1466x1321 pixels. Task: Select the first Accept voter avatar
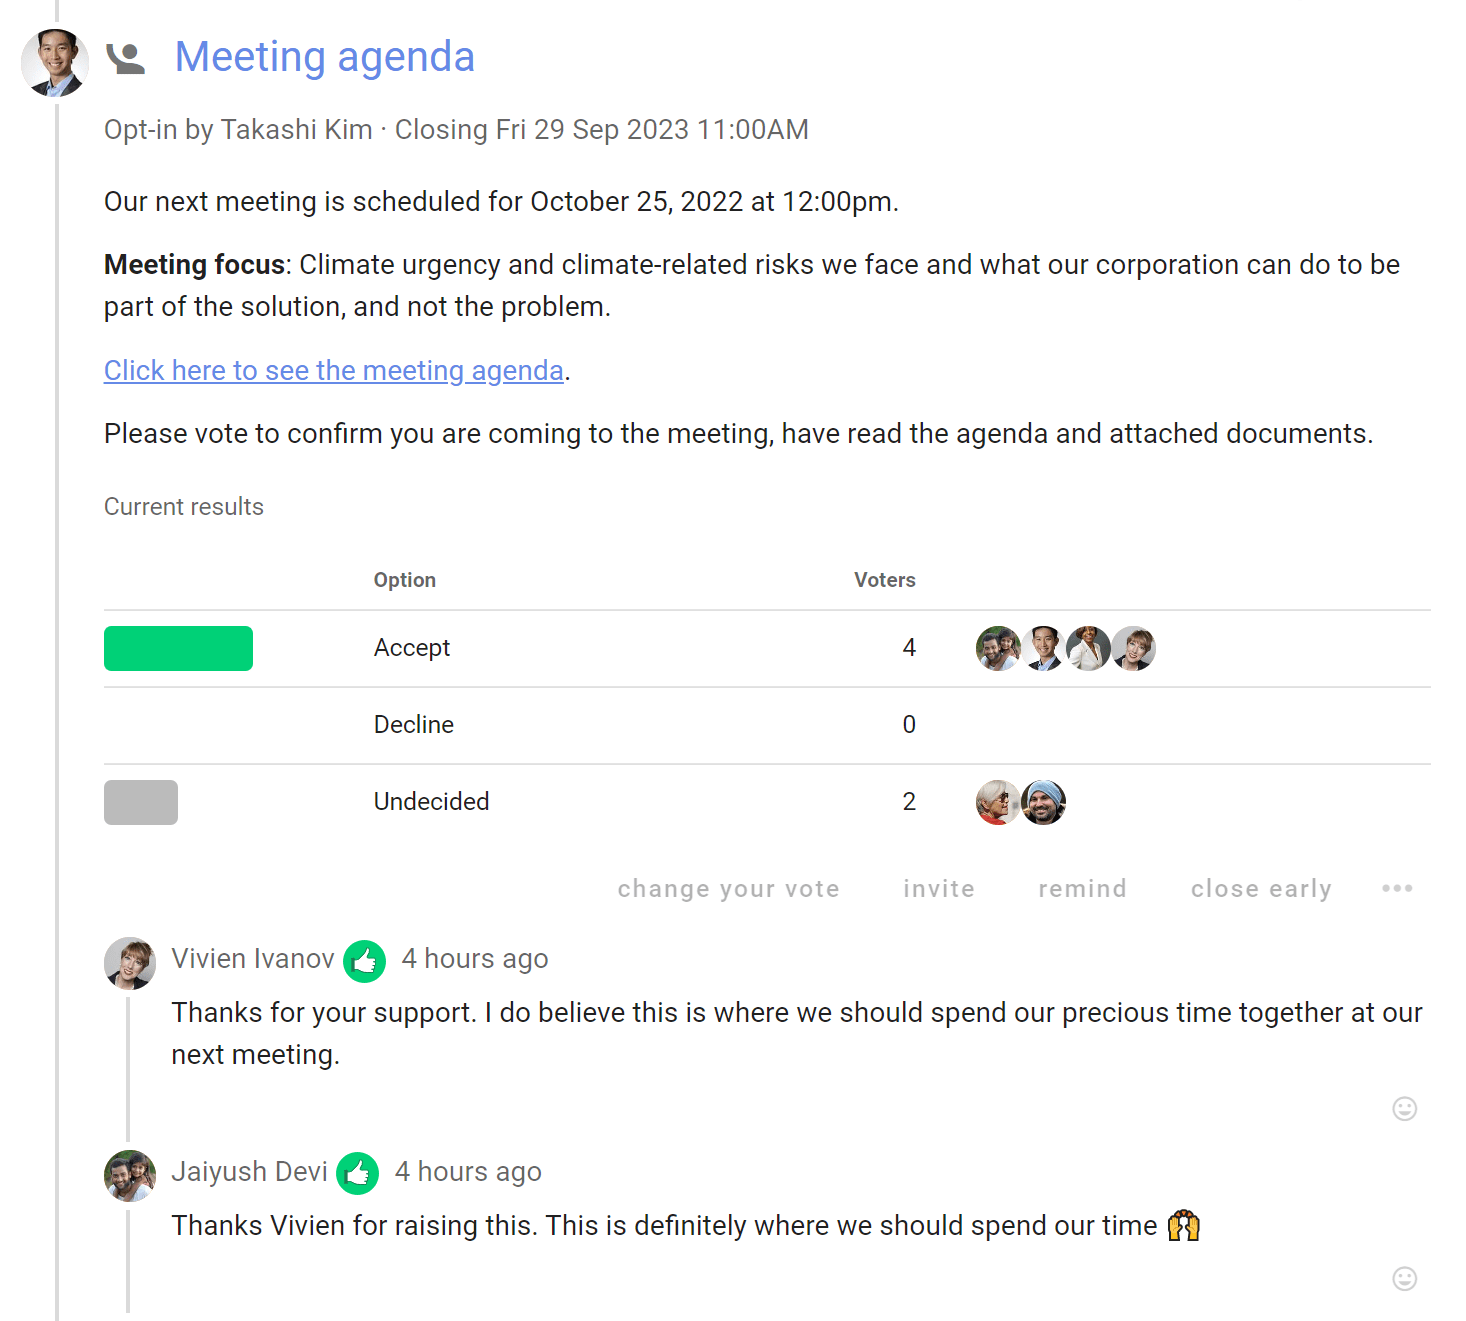998,648
